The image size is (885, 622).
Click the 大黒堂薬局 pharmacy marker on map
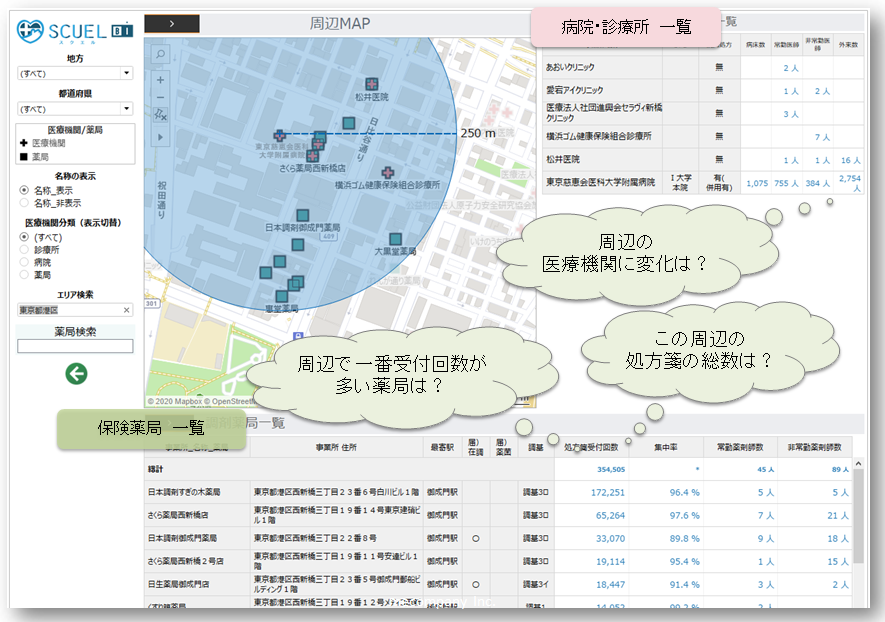(396, 239)
